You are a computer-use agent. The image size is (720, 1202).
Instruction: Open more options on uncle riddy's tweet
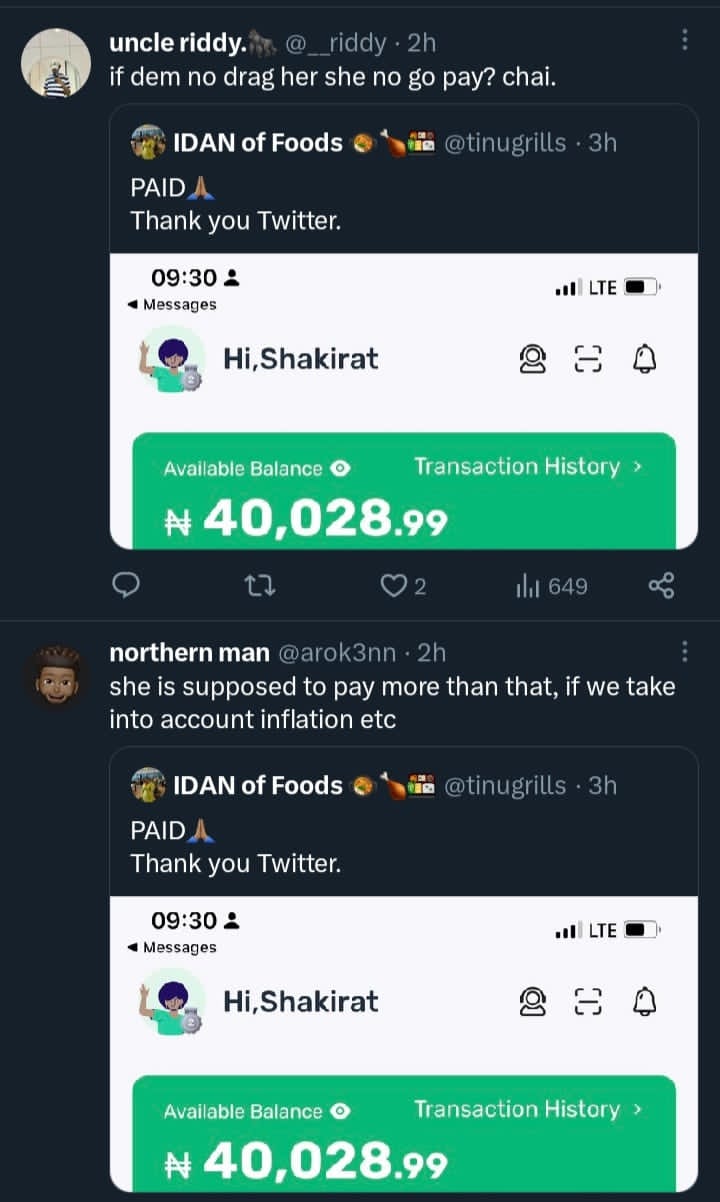685,39
